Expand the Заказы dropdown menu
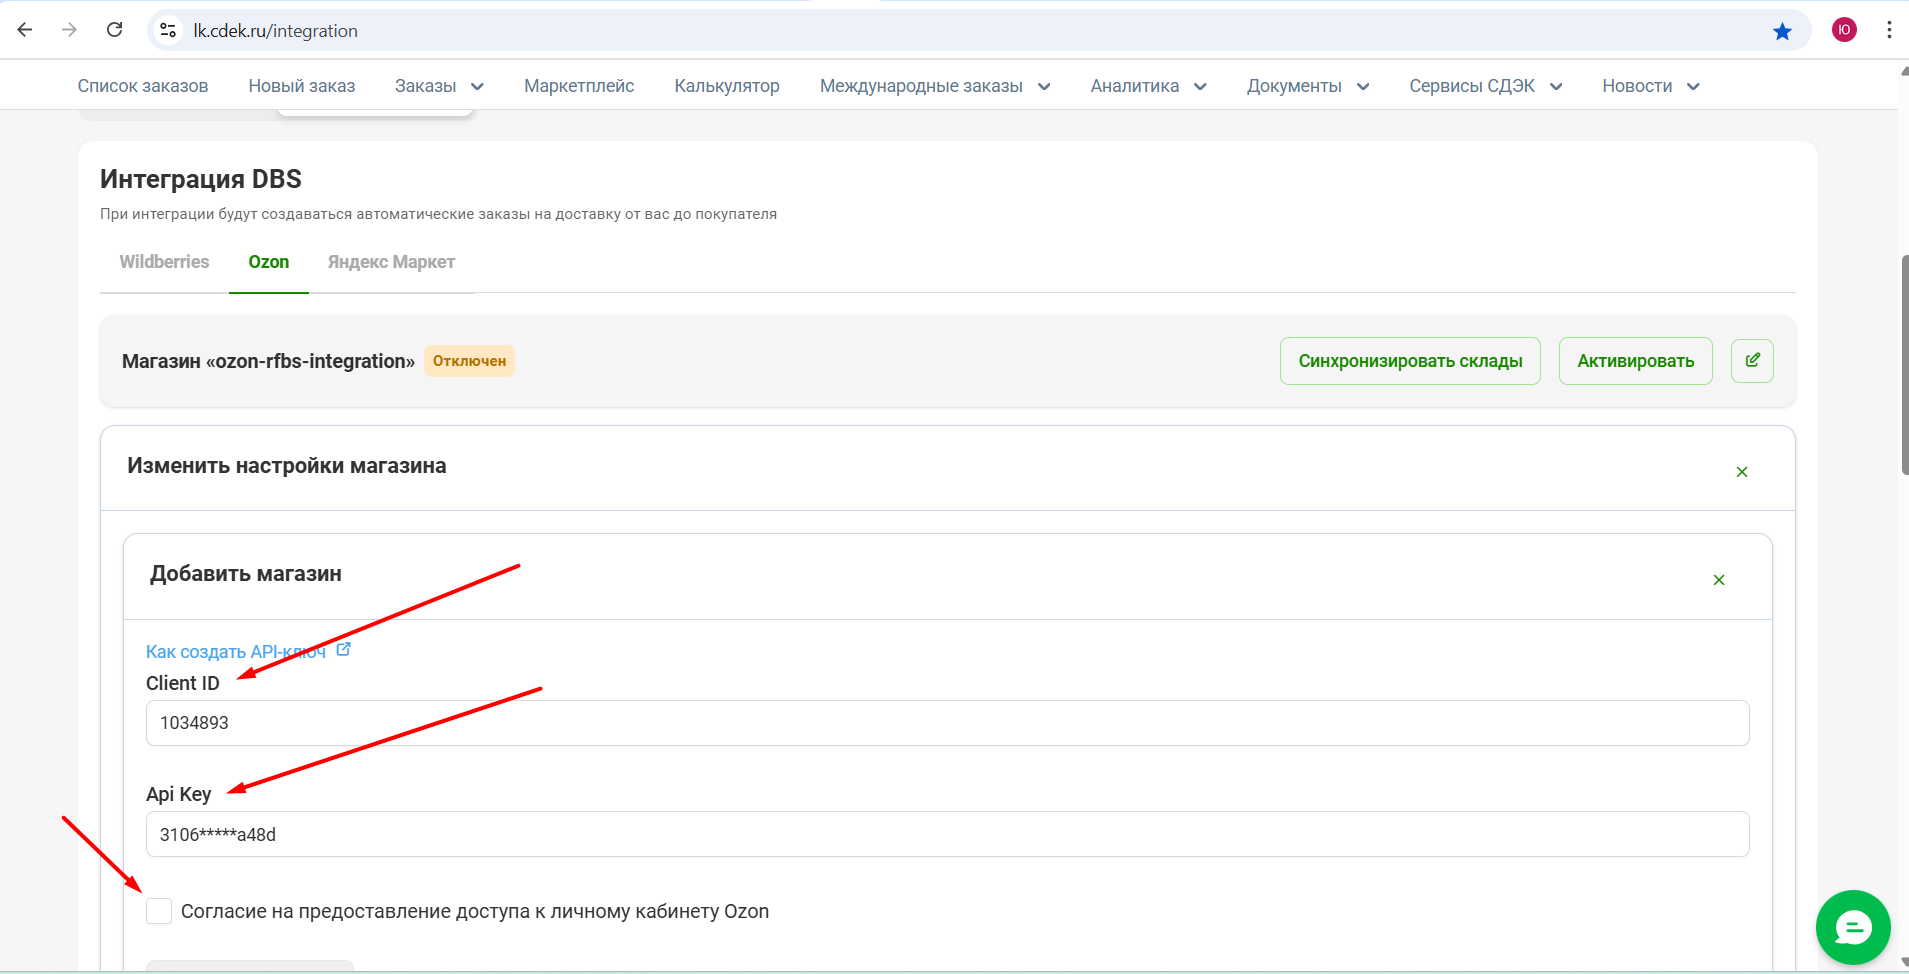Viewport: 1909px width, 974px height. (x=439, y=86)
